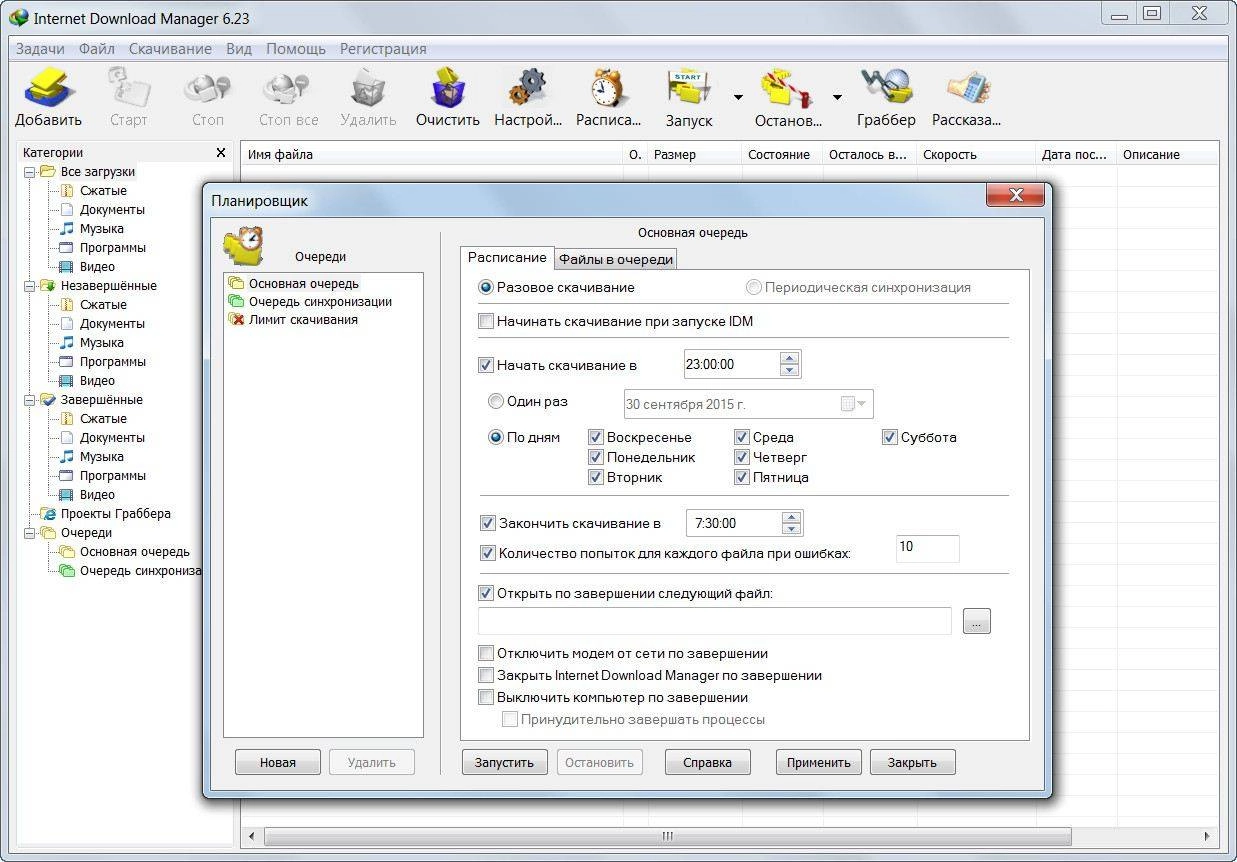The height and width of the screenshot is (862, 1237).
Task: Select По дням radio button
Action: coord(496,437)
